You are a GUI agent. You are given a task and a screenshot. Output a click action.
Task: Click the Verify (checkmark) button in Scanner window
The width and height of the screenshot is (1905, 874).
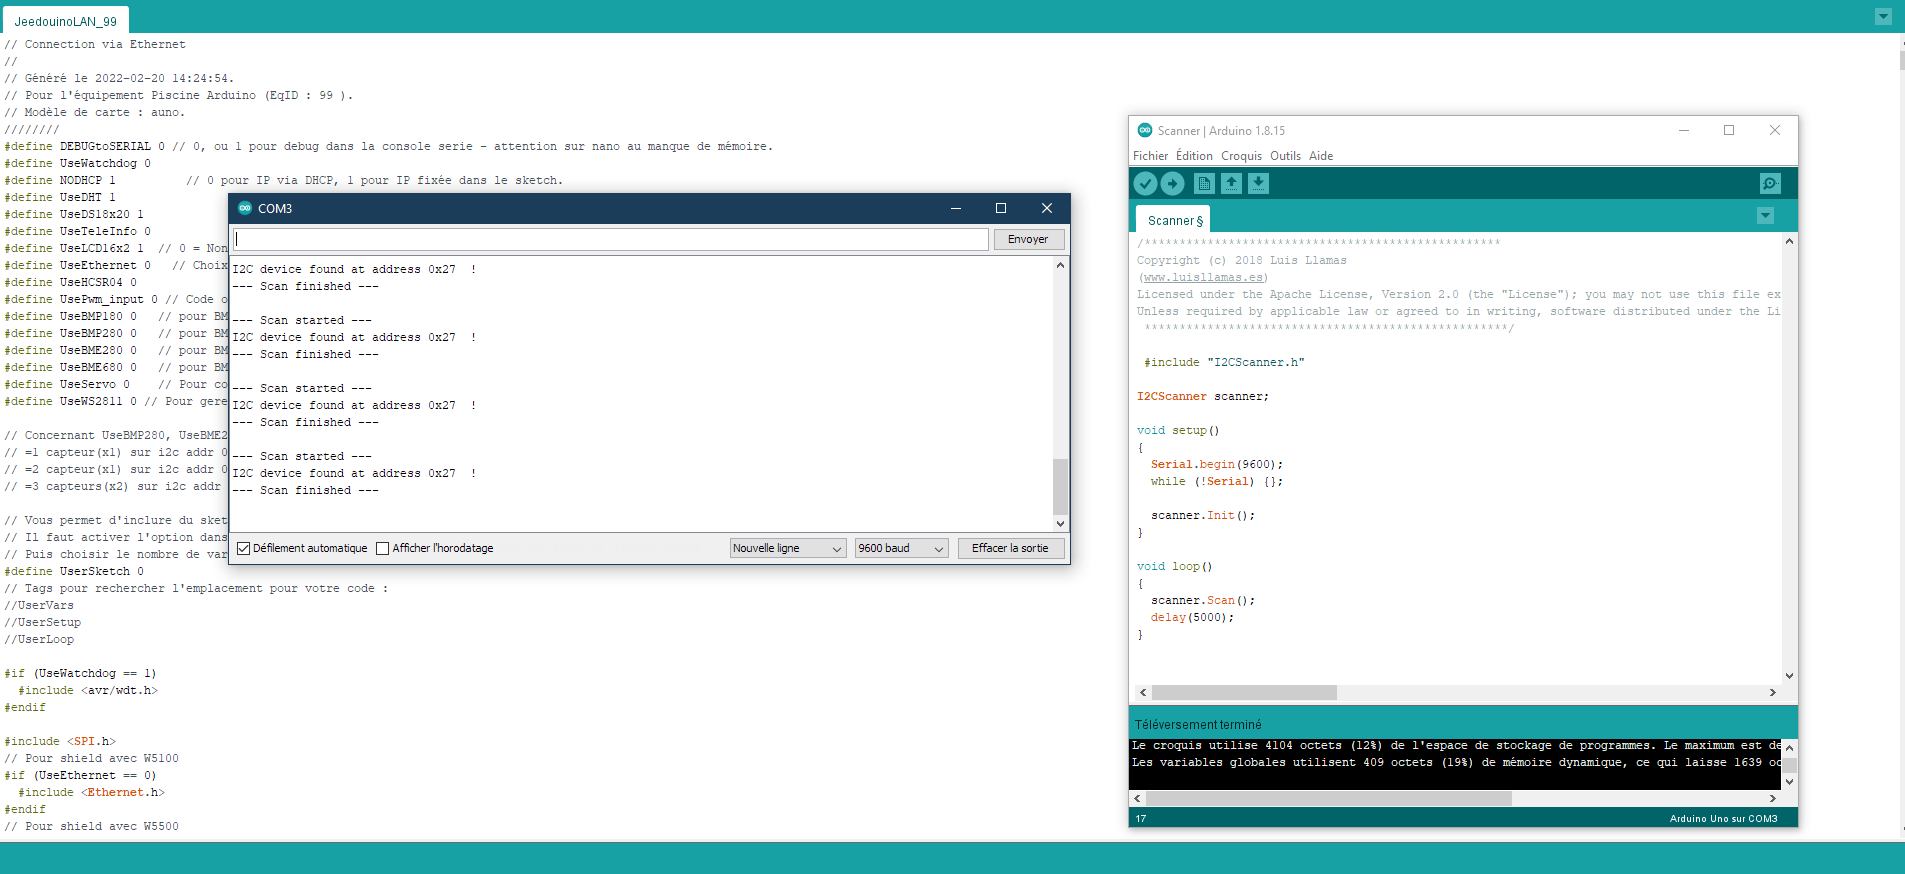[1145, 183]
